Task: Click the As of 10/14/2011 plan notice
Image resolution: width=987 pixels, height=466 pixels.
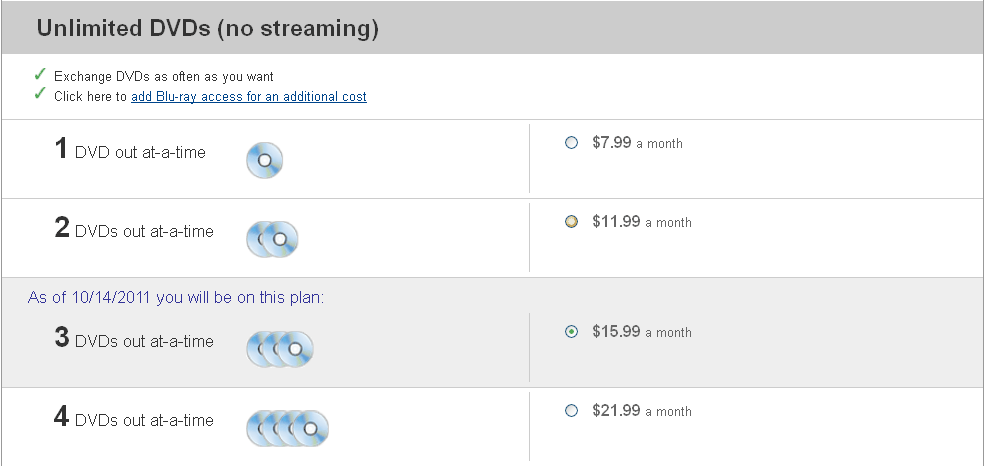Action: coord(176,297)
